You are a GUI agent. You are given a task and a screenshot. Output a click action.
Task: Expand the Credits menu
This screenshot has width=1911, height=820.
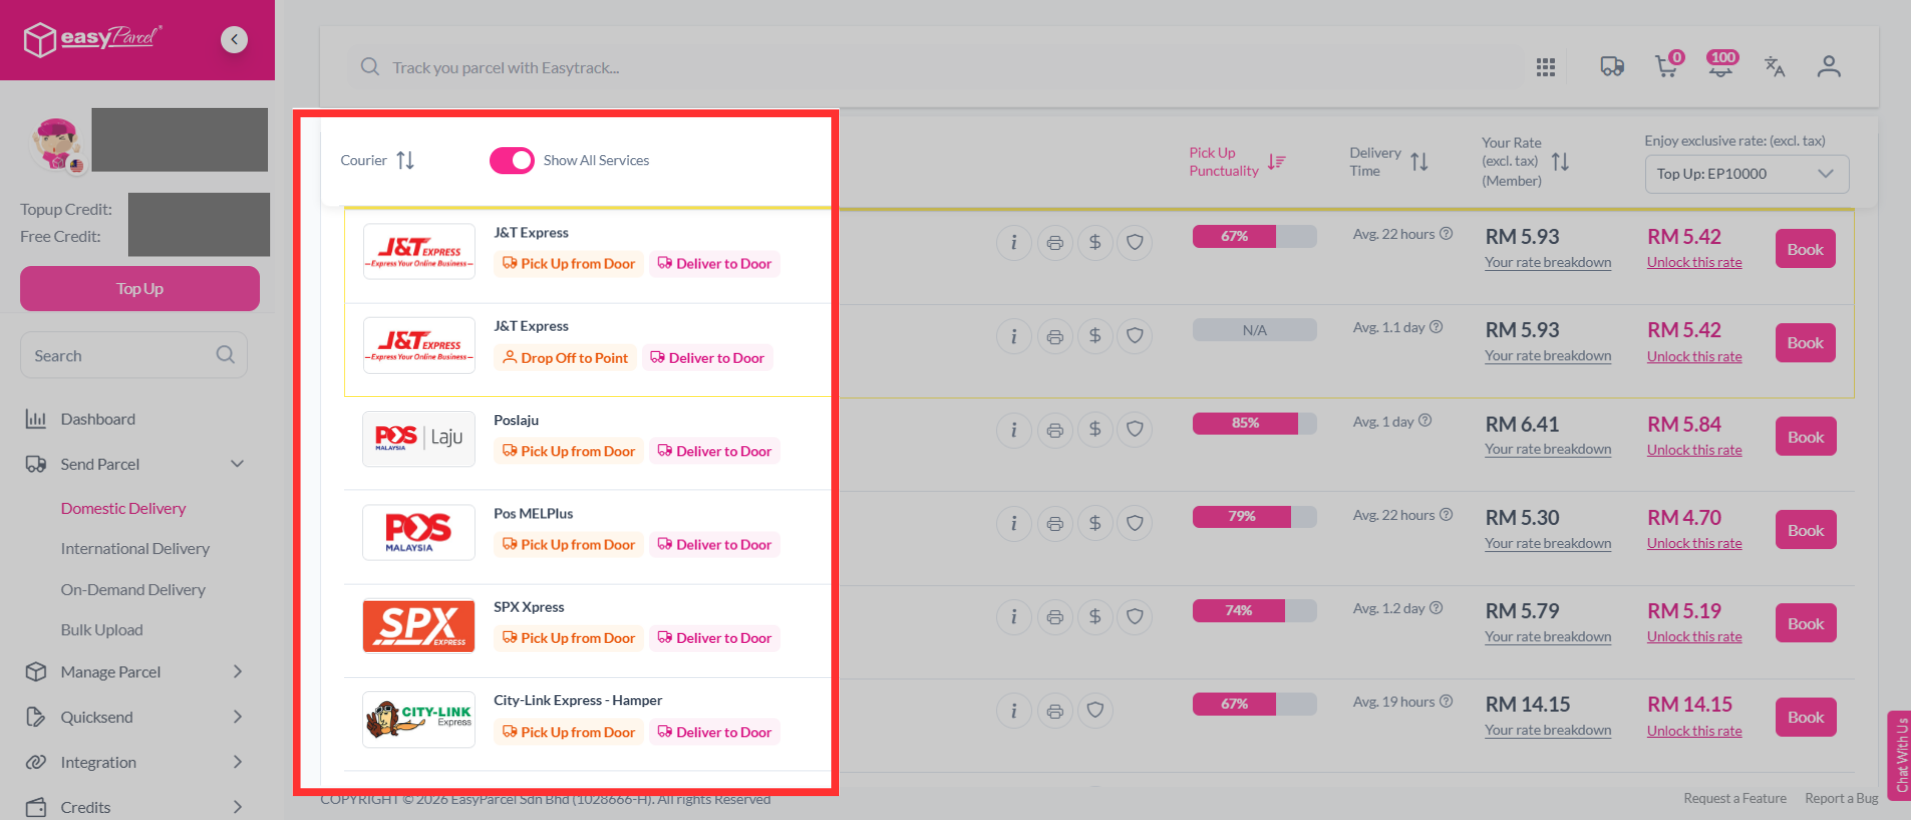tap(237, 807)
